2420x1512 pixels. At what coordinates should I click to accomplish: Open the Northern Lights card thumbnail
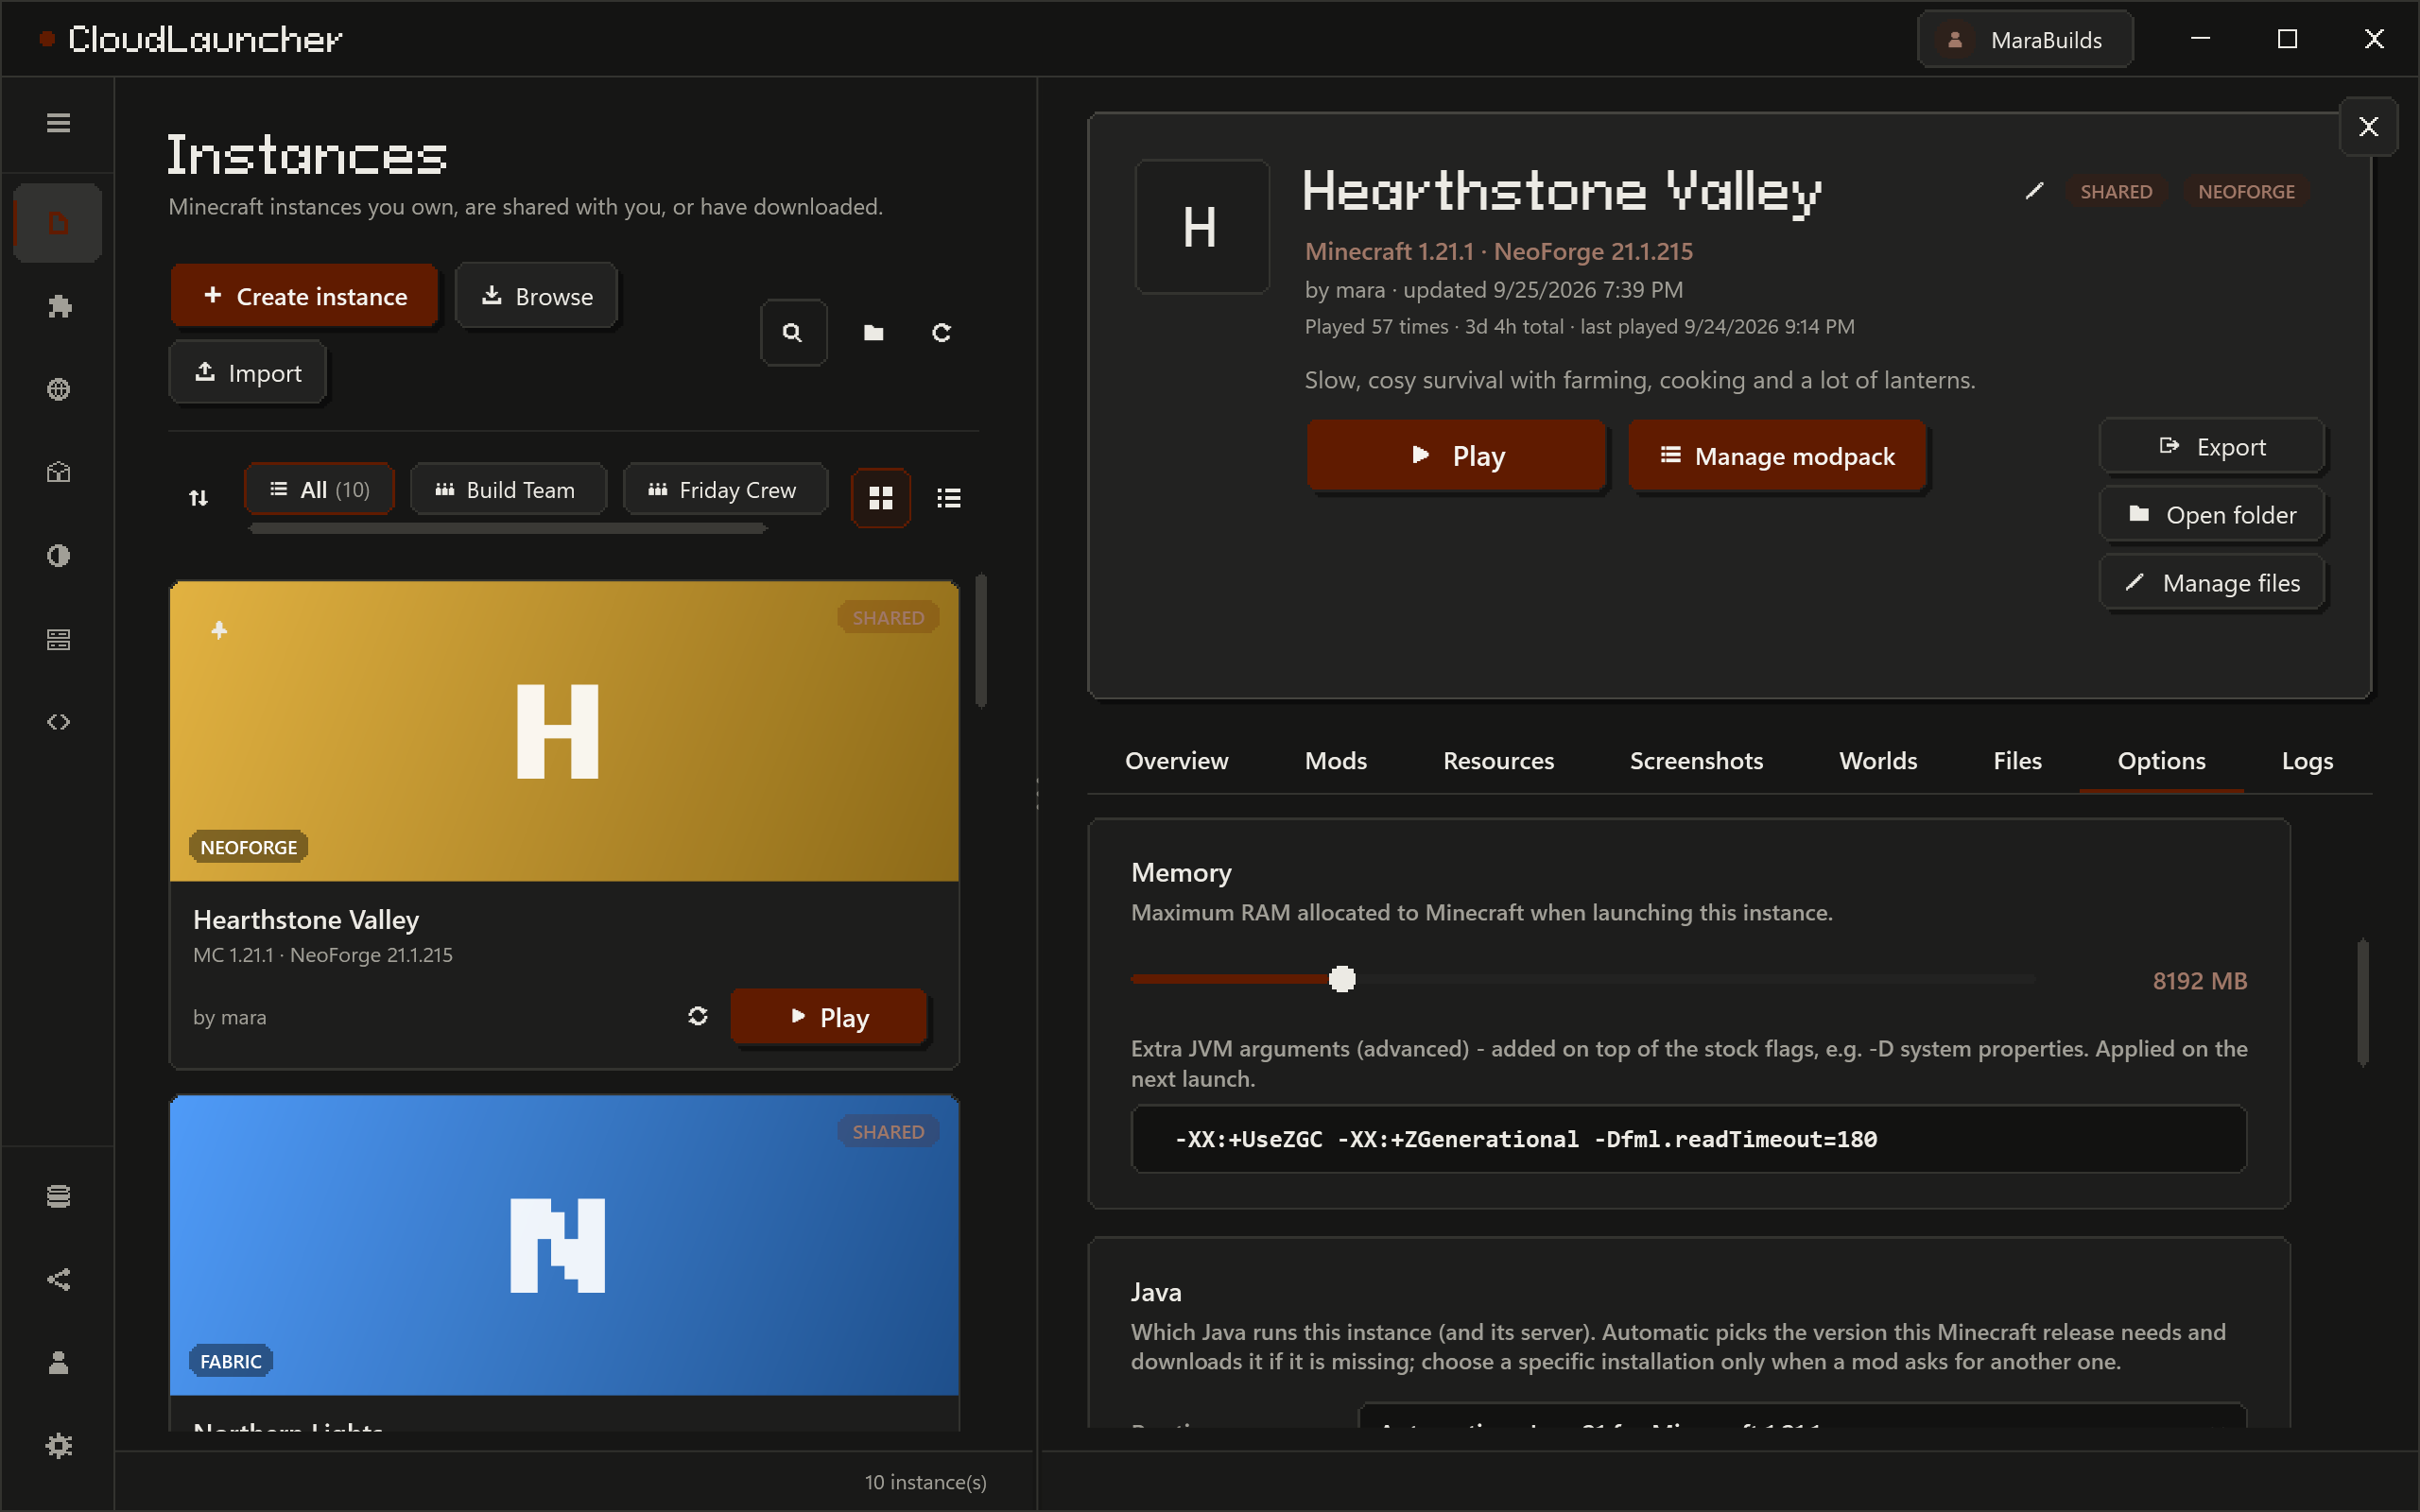[564, 1245]
